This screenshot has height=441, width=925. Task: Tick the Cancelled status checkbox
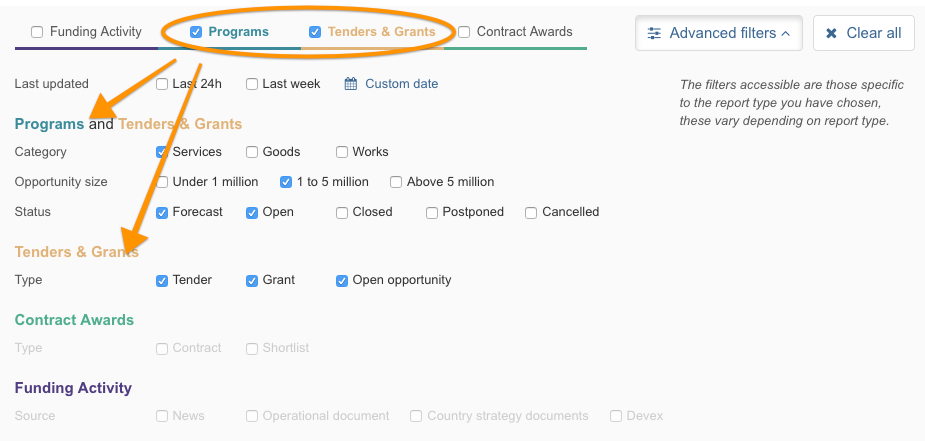coord(531,212)
